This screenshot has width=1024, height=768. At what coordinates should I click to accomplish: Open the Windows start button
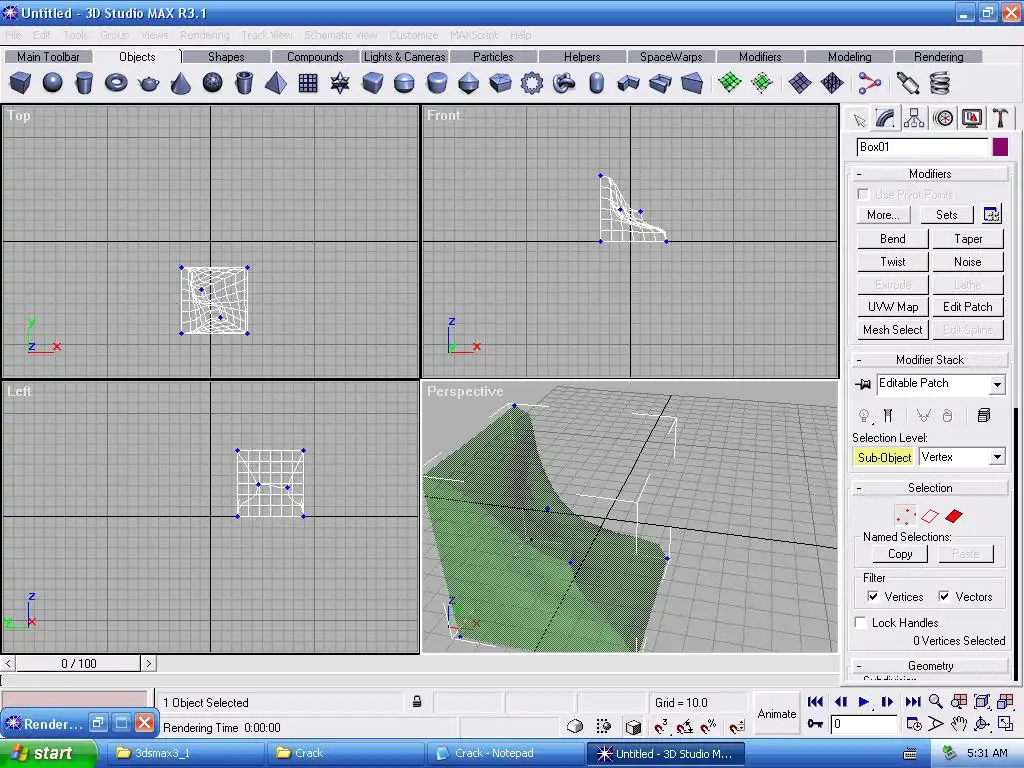[48, 753]
